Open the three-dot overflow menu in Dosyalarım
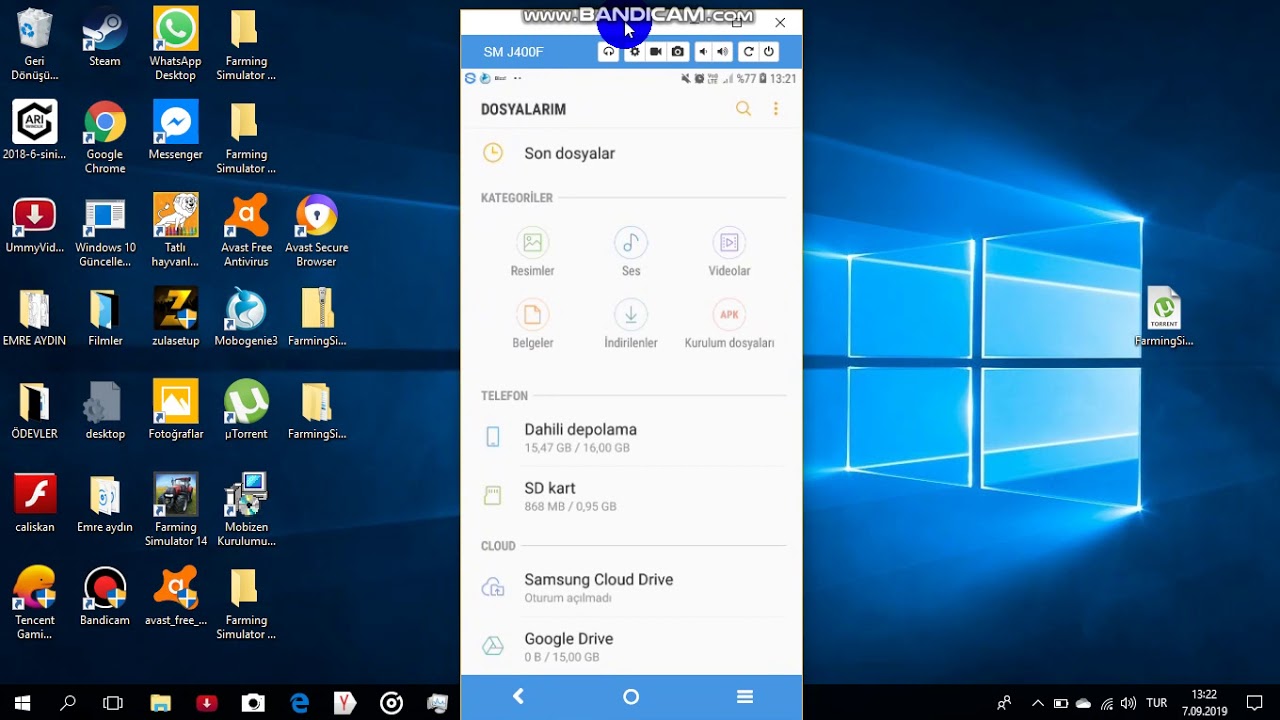 click(775, 109)
